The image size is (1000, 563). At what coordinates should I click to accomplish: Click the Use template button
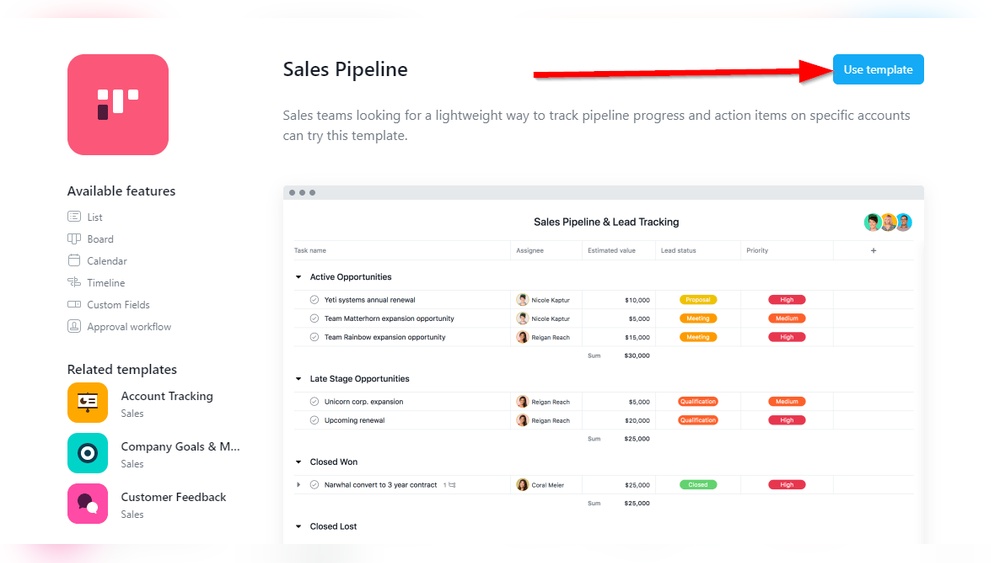[878, 69]
